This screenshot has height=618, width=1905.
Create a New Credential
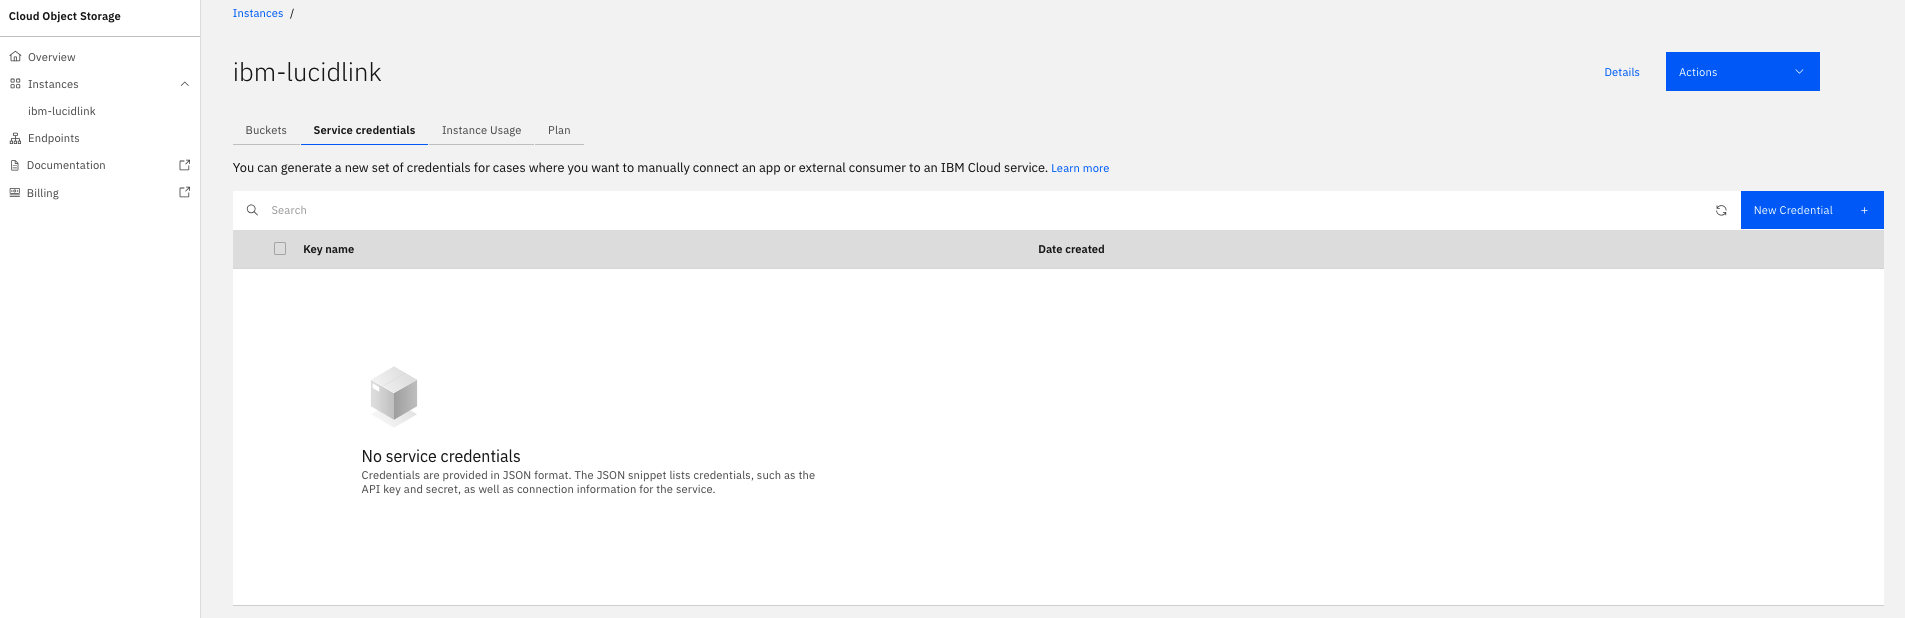tap(1812, 210)
